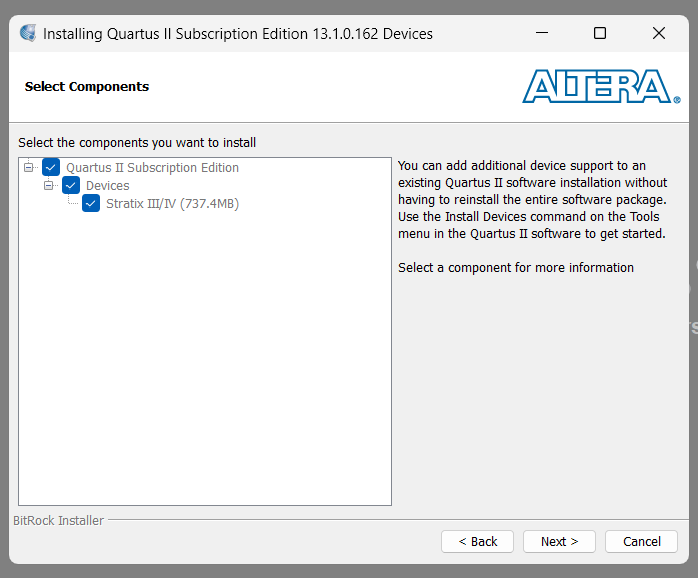Click the installer window title text

click(x=238, y=34)
